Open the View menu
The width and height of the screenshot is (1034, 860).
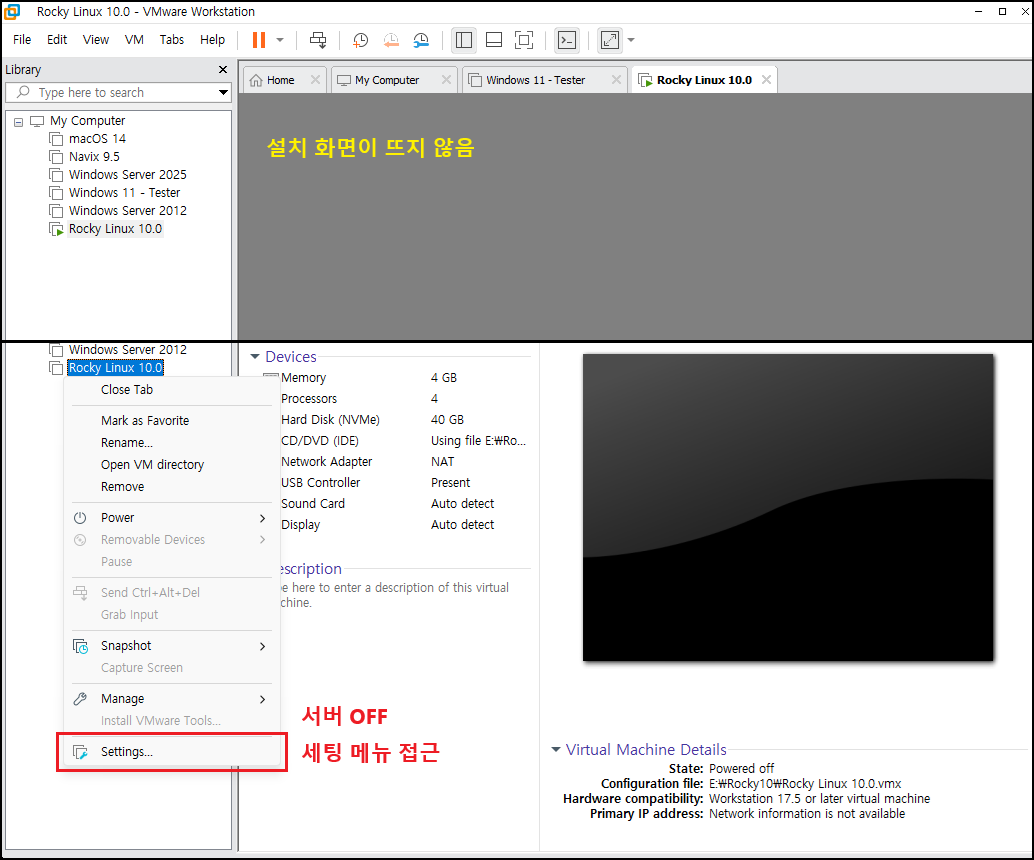[96, 40]
